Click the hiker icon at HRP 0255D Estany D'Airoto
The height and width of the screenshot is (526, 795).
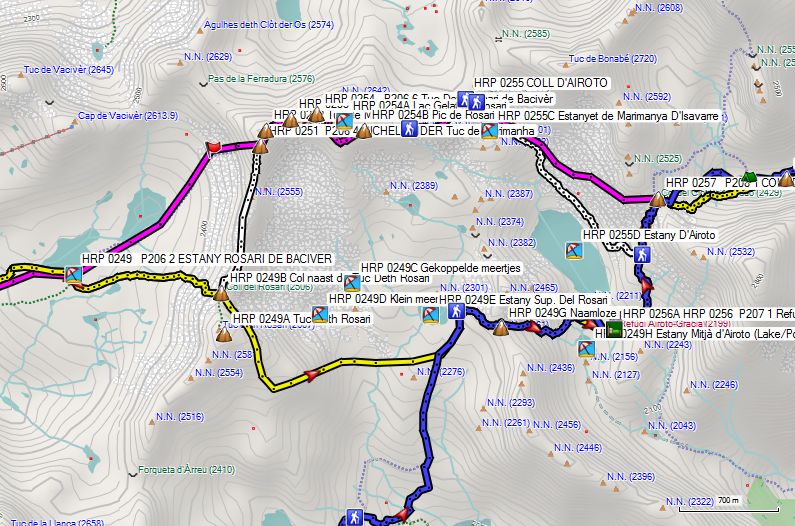pyautogui.click(x=643, y=254)
